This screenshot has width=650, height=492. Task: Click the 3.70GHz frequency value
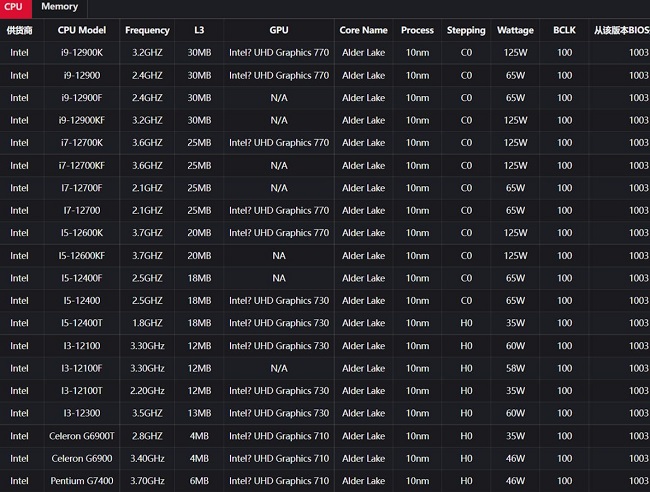click(147, 480)
